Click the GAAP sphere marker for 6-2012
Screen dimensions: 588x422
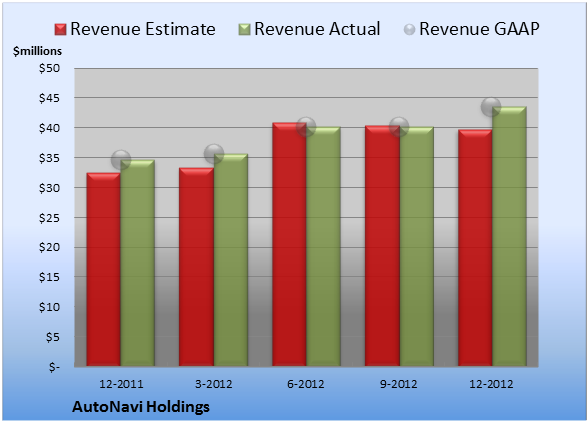(x=306, y=127)
